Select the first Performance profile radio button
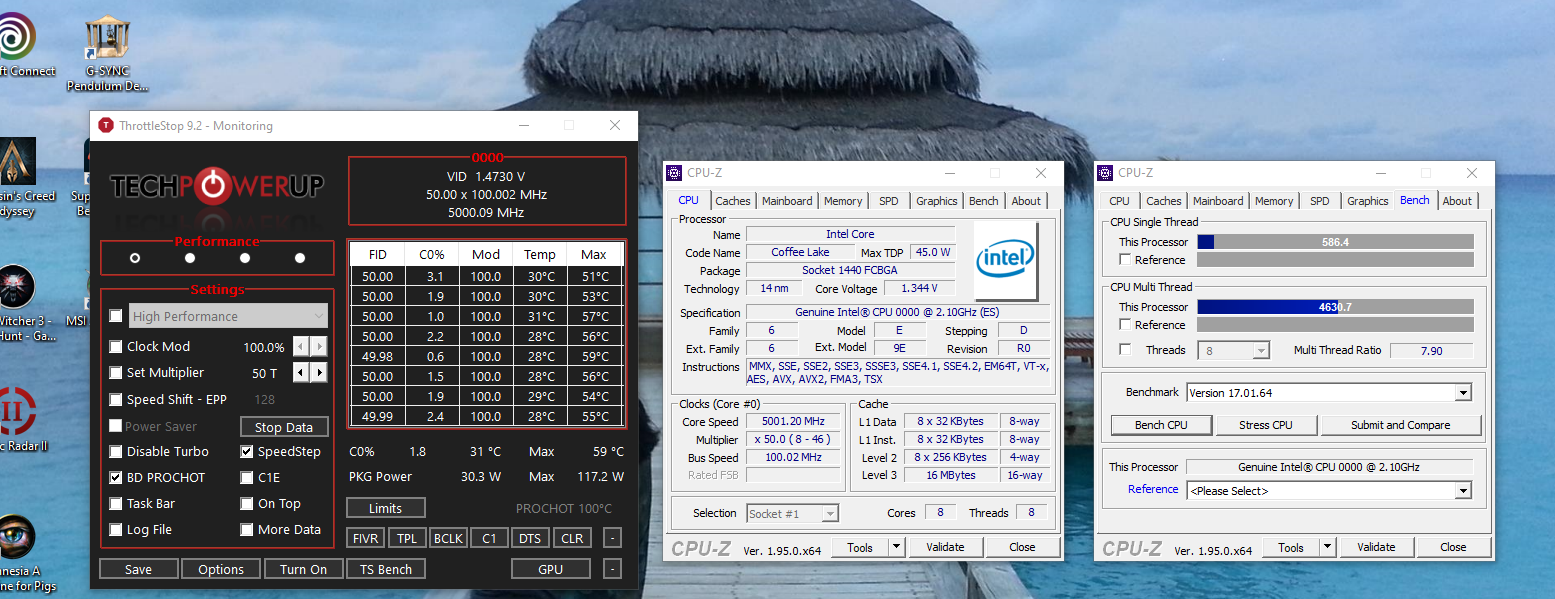Viewport: 1555px width, 599px height. coord(135,258)
